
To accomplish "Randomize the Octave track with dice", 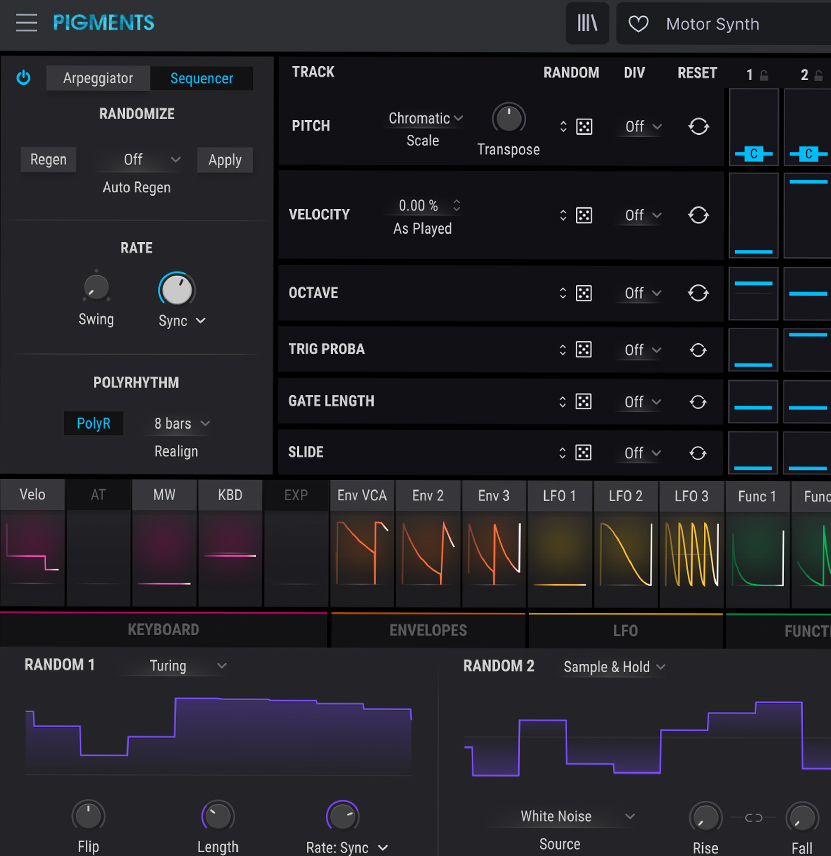I will coord(584,293).
